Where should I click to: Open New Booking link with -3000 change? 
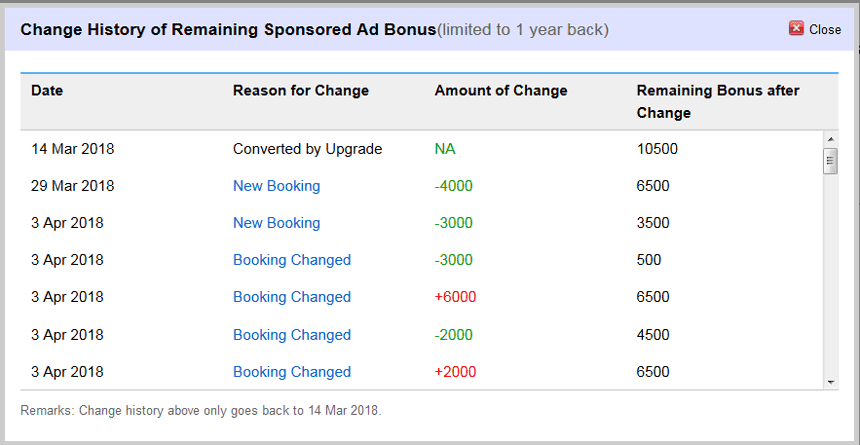(276, 223)
